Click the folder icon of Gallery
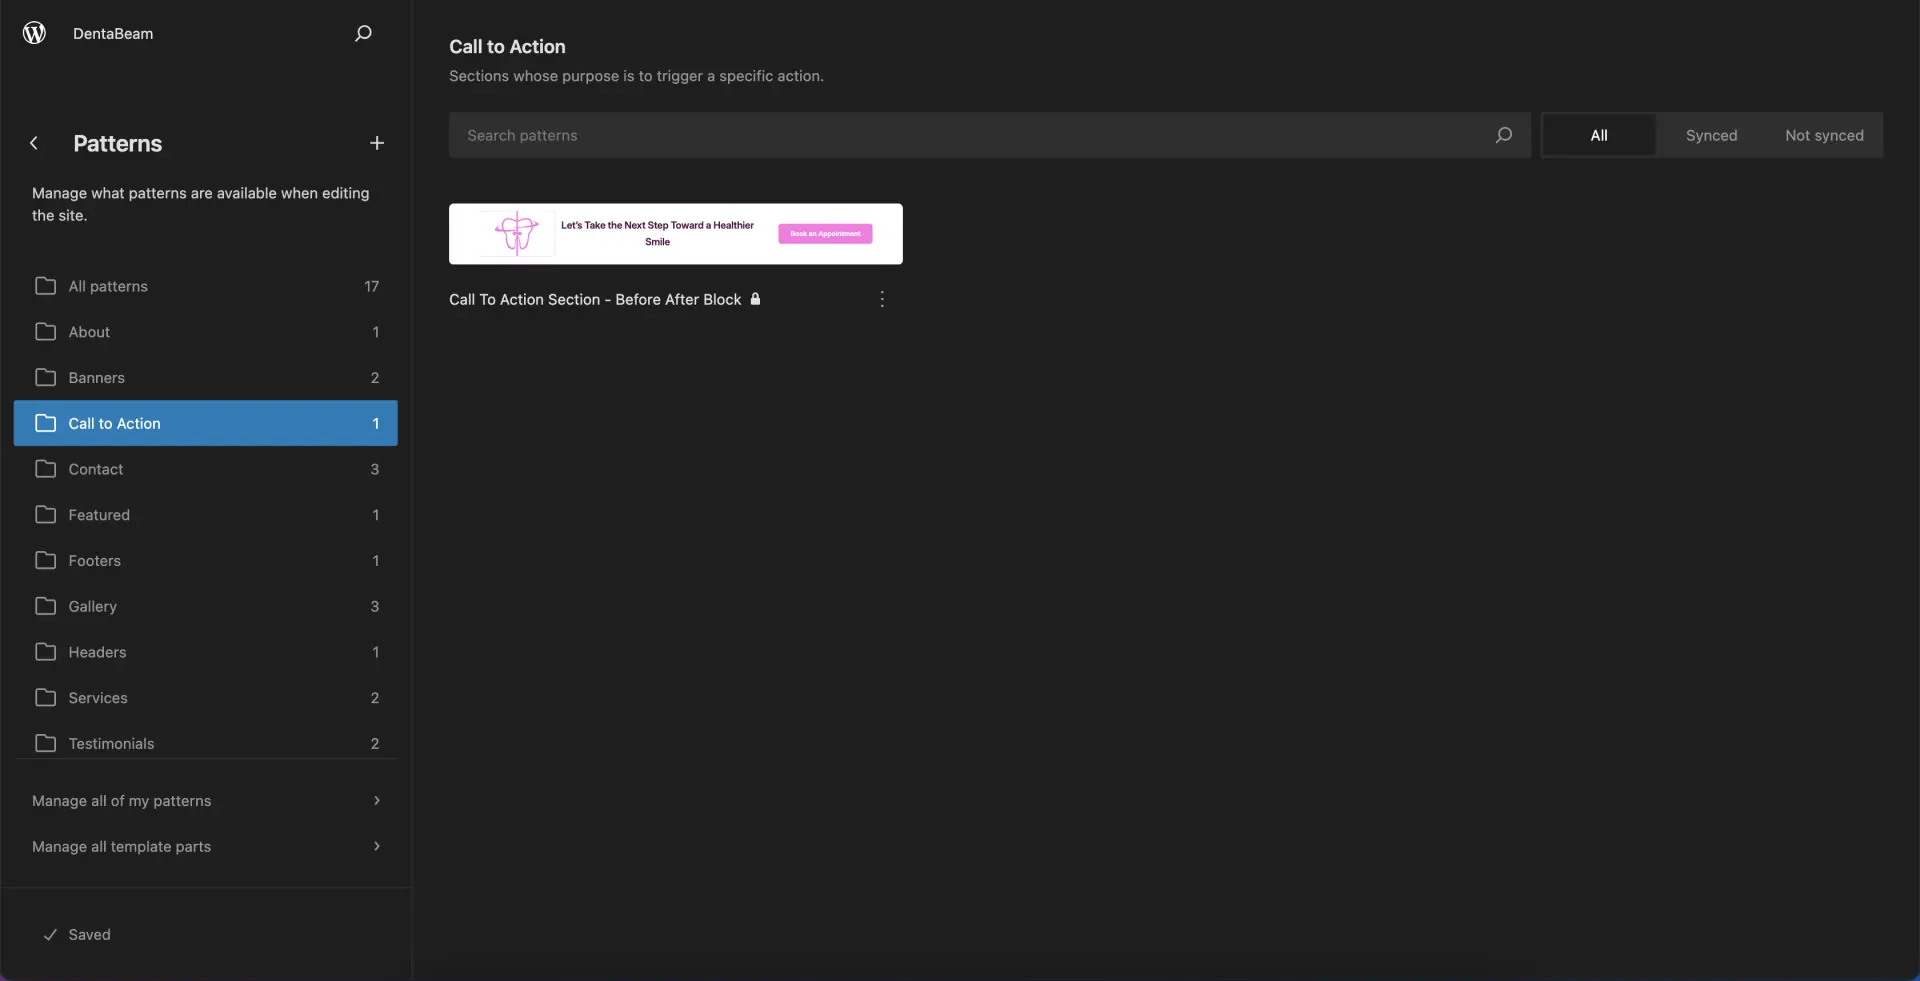The image size is (1920, 981). pyautogui.click(x=46, y=606)
